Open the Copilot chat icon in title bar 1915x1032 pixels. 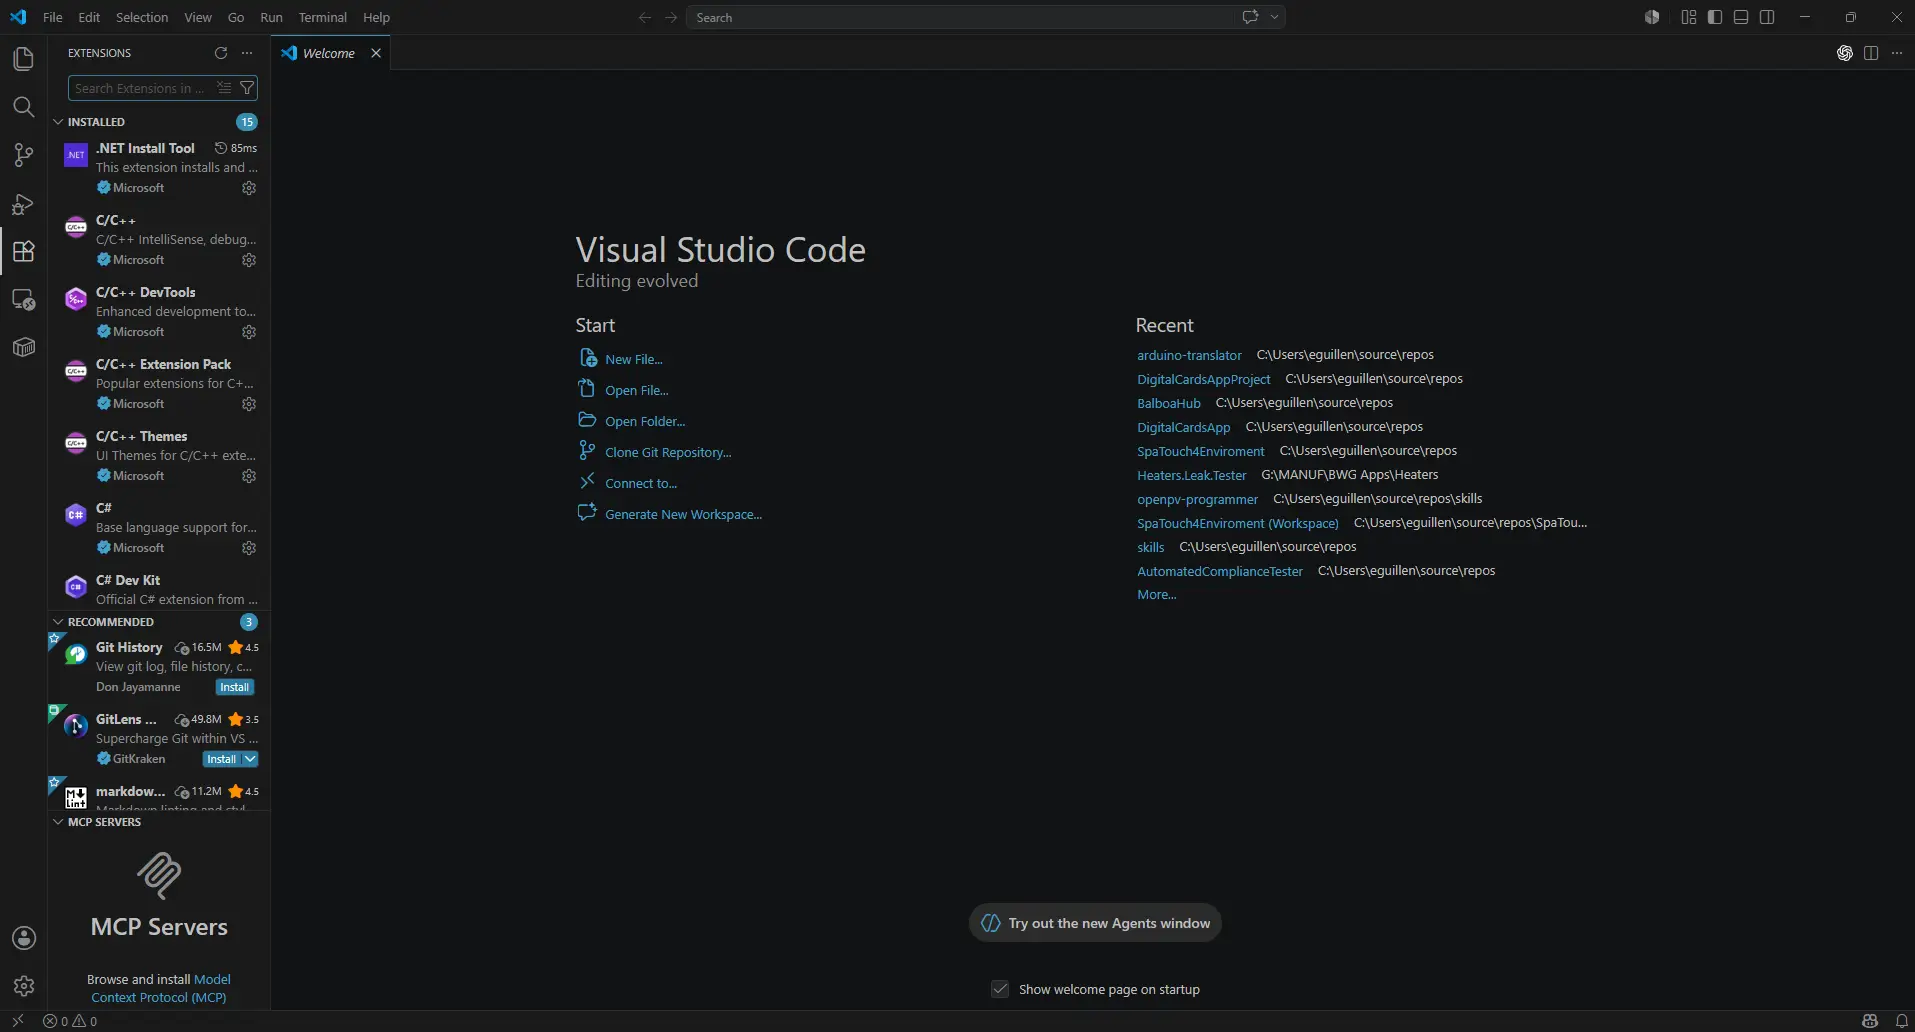1250,17
